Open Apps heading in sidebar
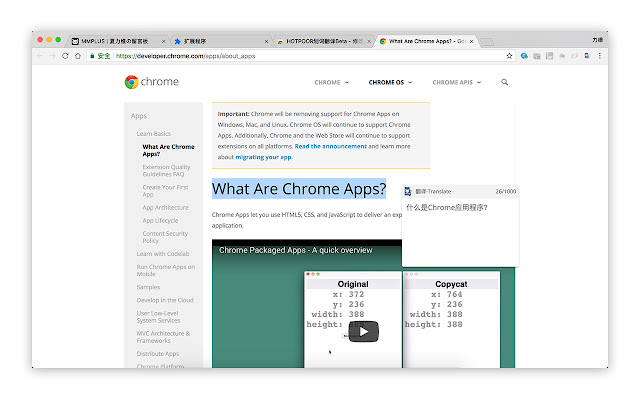Screen dimensions: 640x400 (139, 116)
